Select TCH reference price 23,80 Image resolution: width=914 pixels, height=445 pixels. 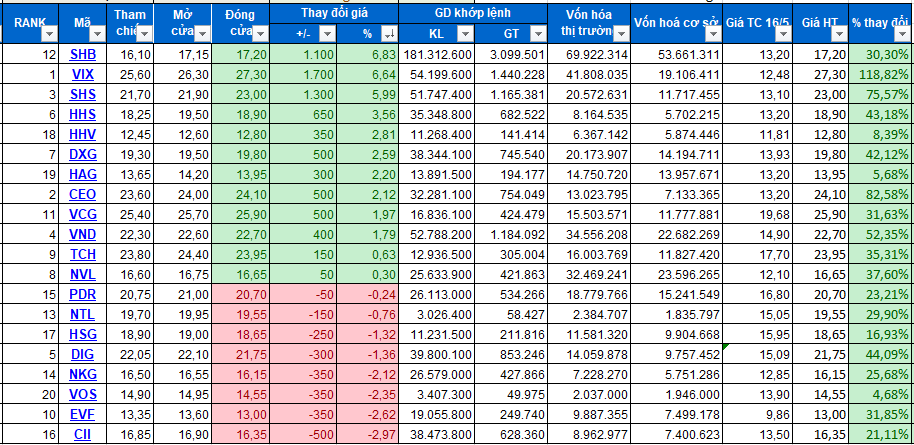129,254
